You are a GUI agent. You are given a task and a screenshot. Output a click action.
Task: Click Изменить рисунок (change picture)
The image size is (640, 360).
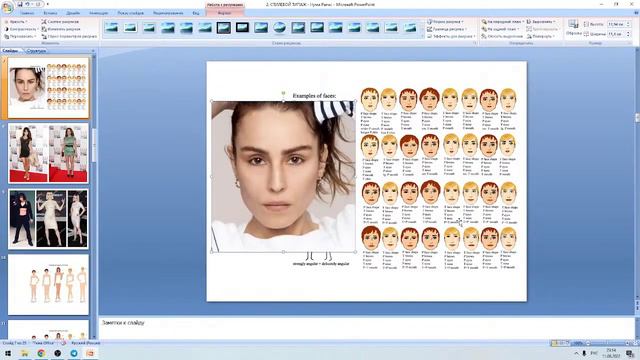[x=61, y=29]
